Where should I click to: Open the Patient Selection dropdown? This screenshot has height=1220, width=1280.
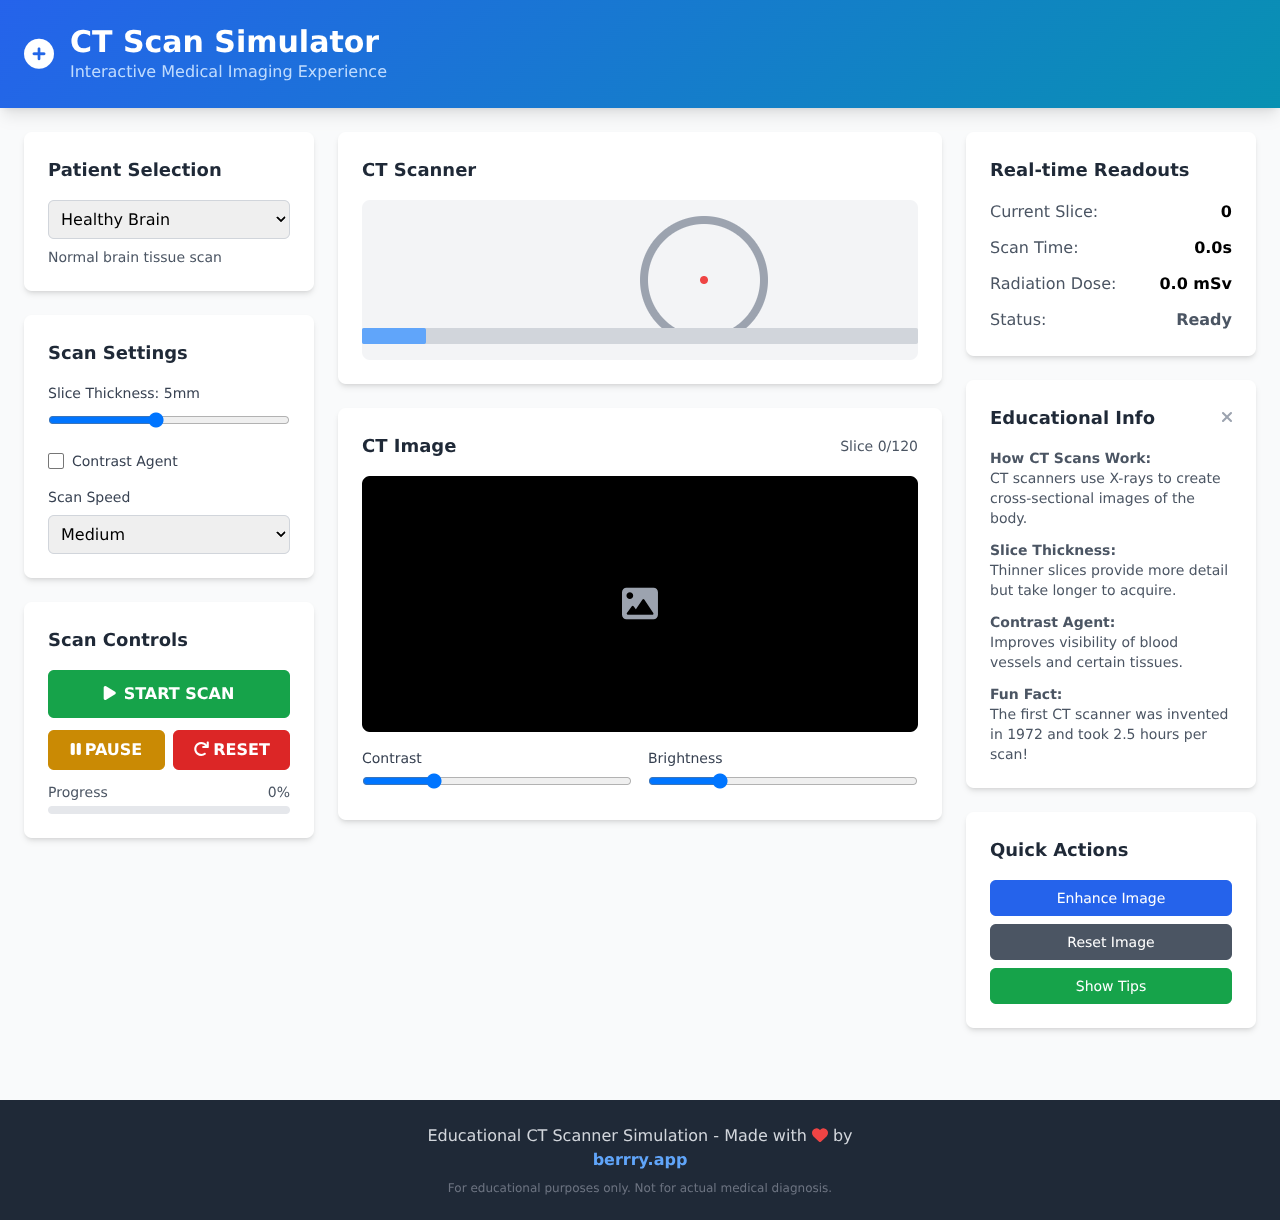tap(169, 220)
